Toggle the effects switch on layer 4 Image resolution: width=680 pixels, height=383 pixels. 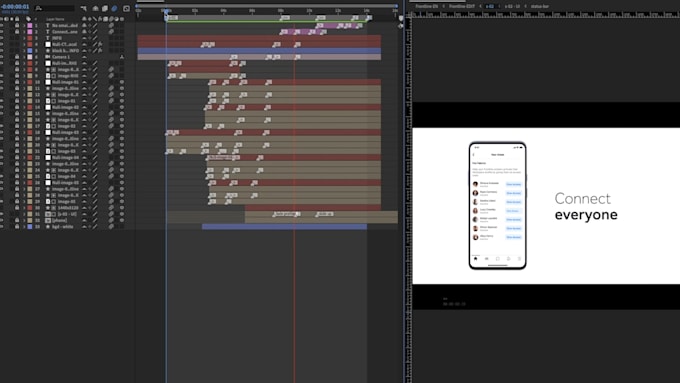pyautogui.click(x=100, y=44)
